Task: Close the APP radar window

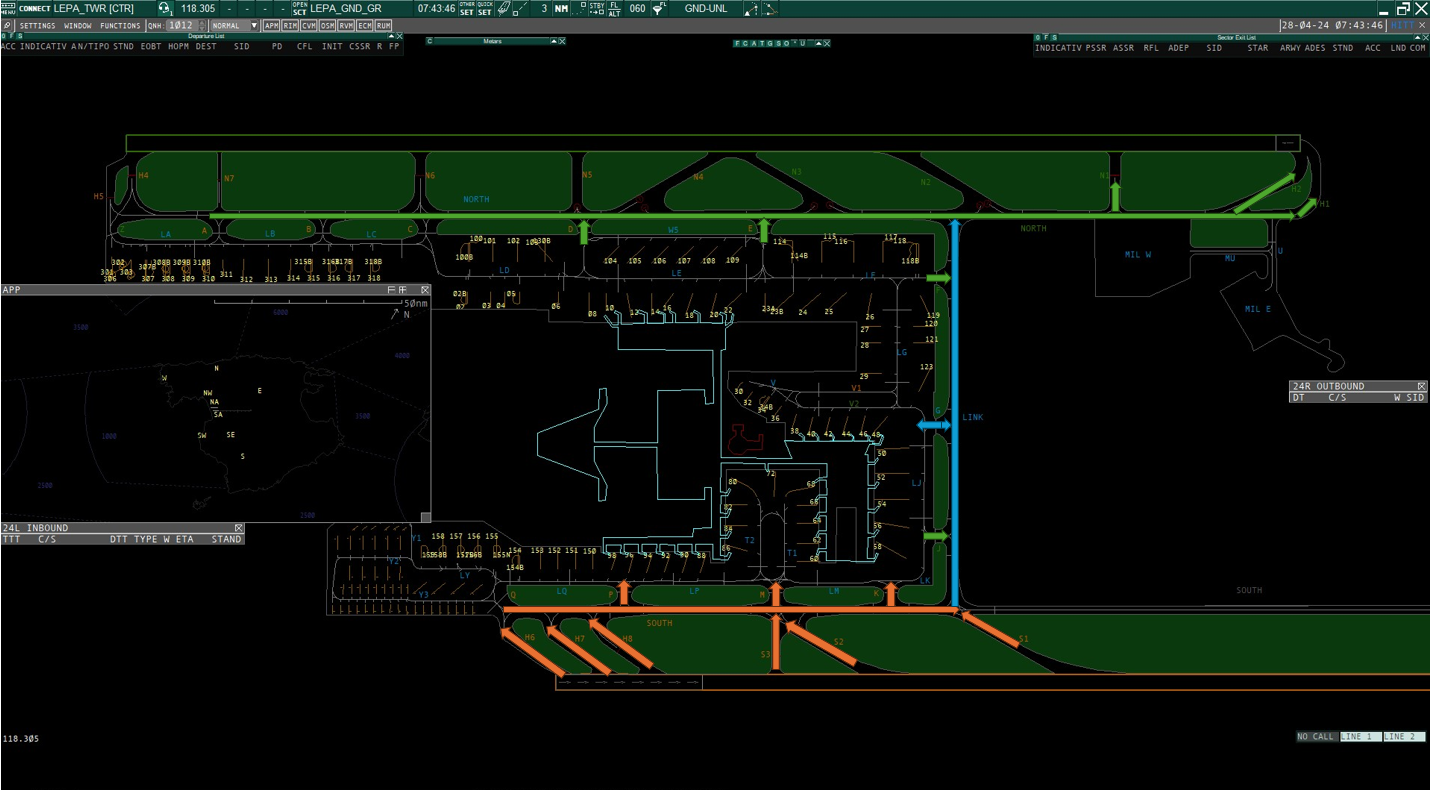Action: 425,289
